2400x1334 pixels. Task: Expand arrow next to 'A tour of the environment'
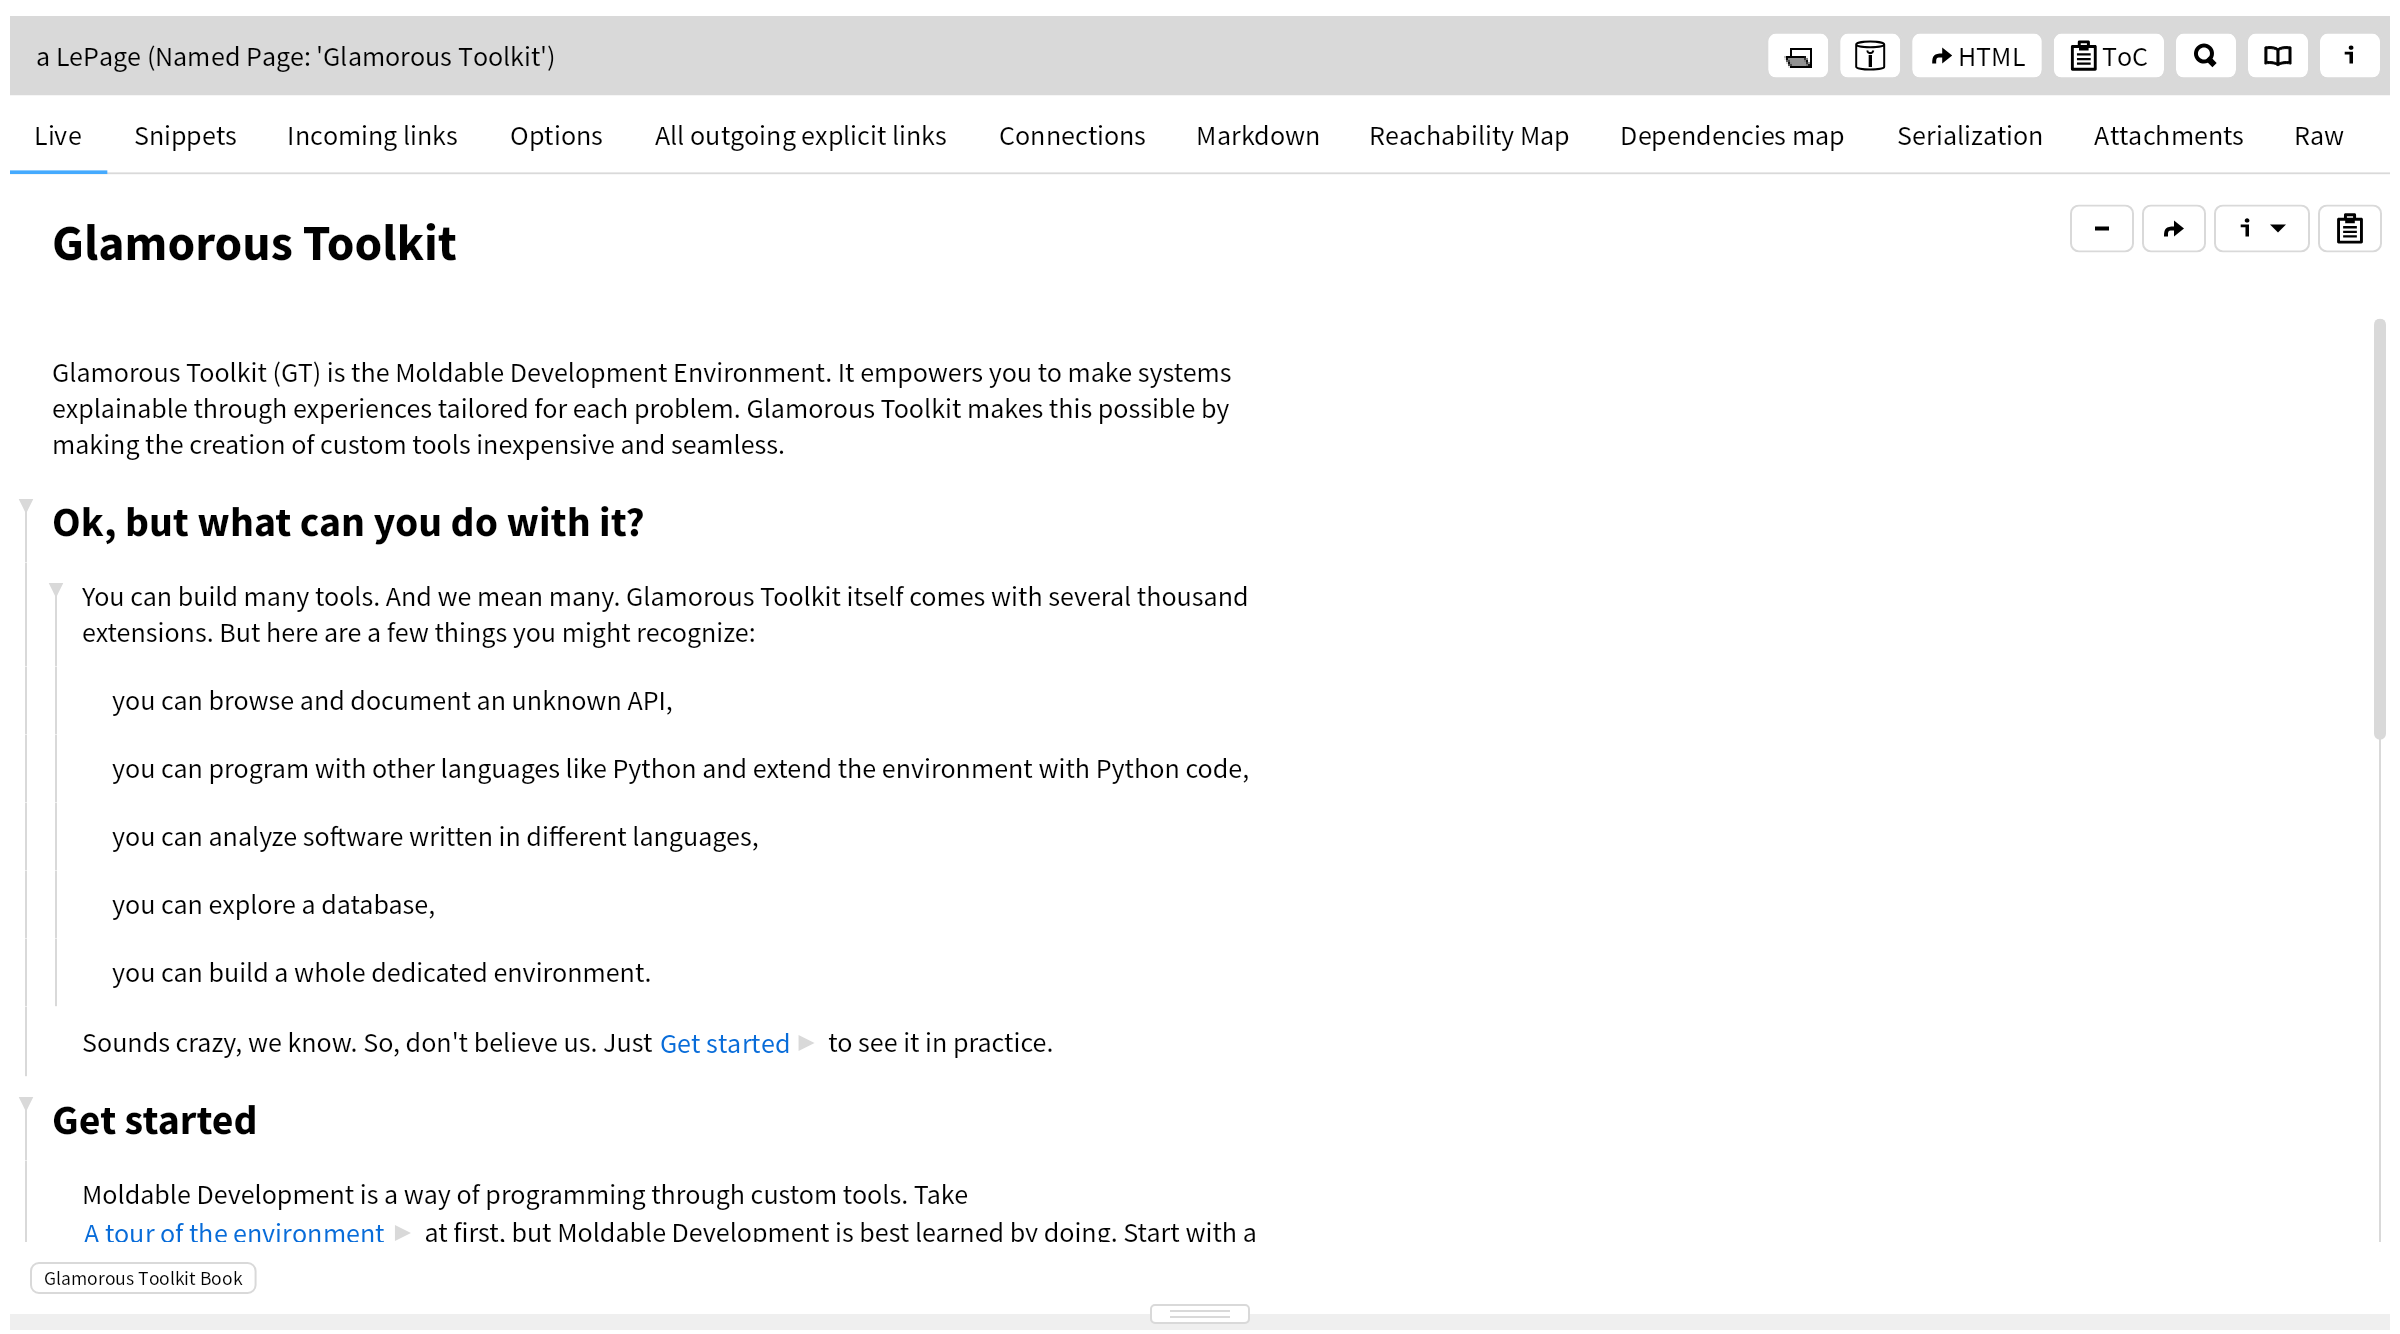(402, 1232)
